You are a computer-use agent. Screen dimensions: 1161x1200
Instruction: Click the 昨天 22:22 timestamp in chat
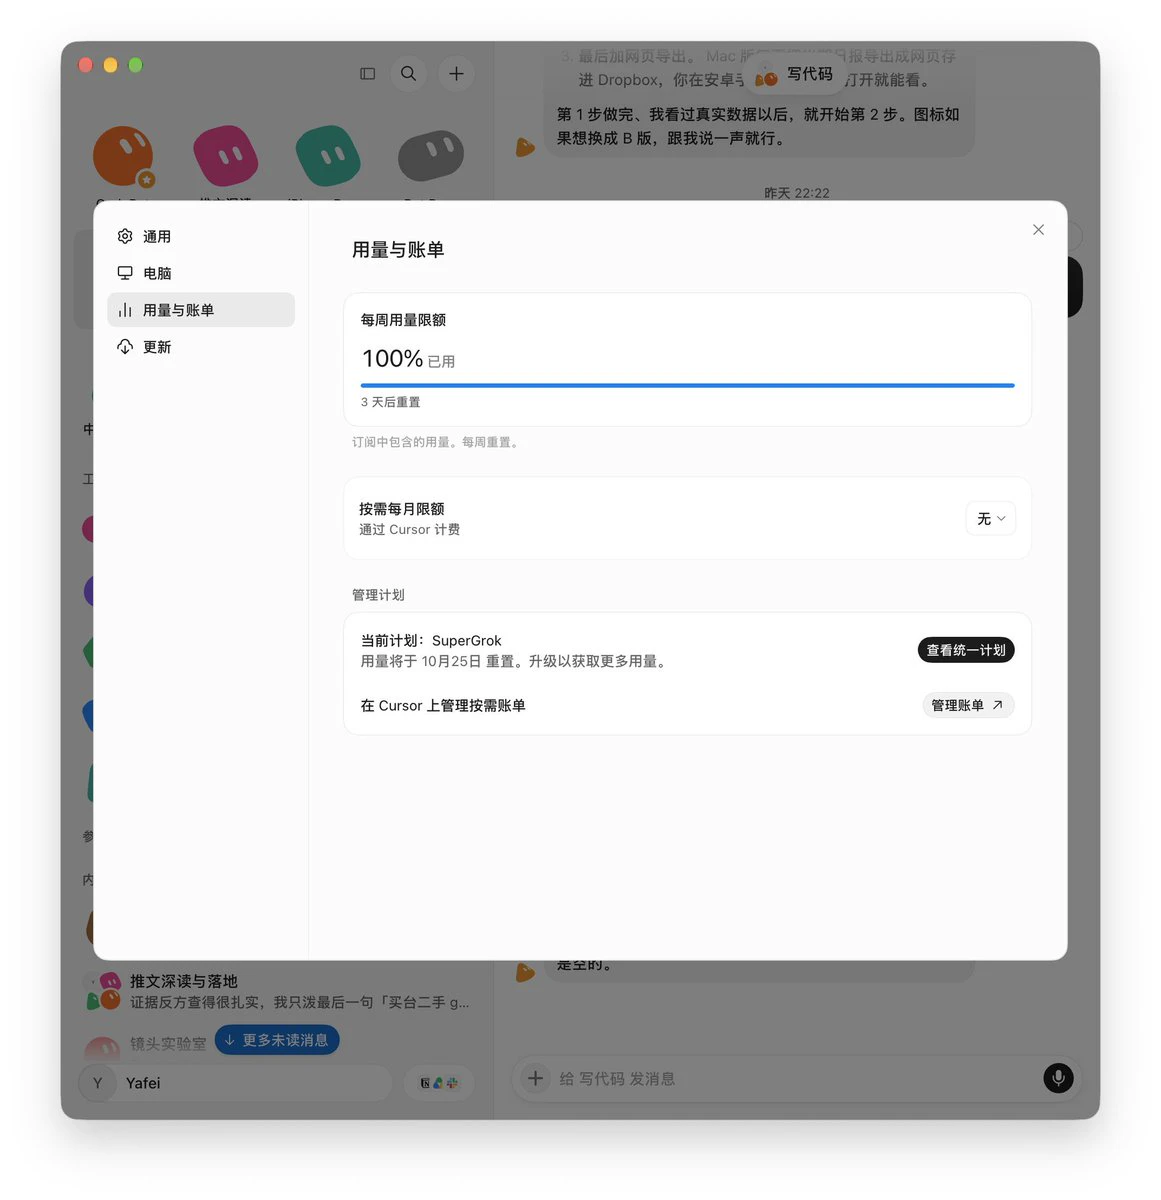797,193
